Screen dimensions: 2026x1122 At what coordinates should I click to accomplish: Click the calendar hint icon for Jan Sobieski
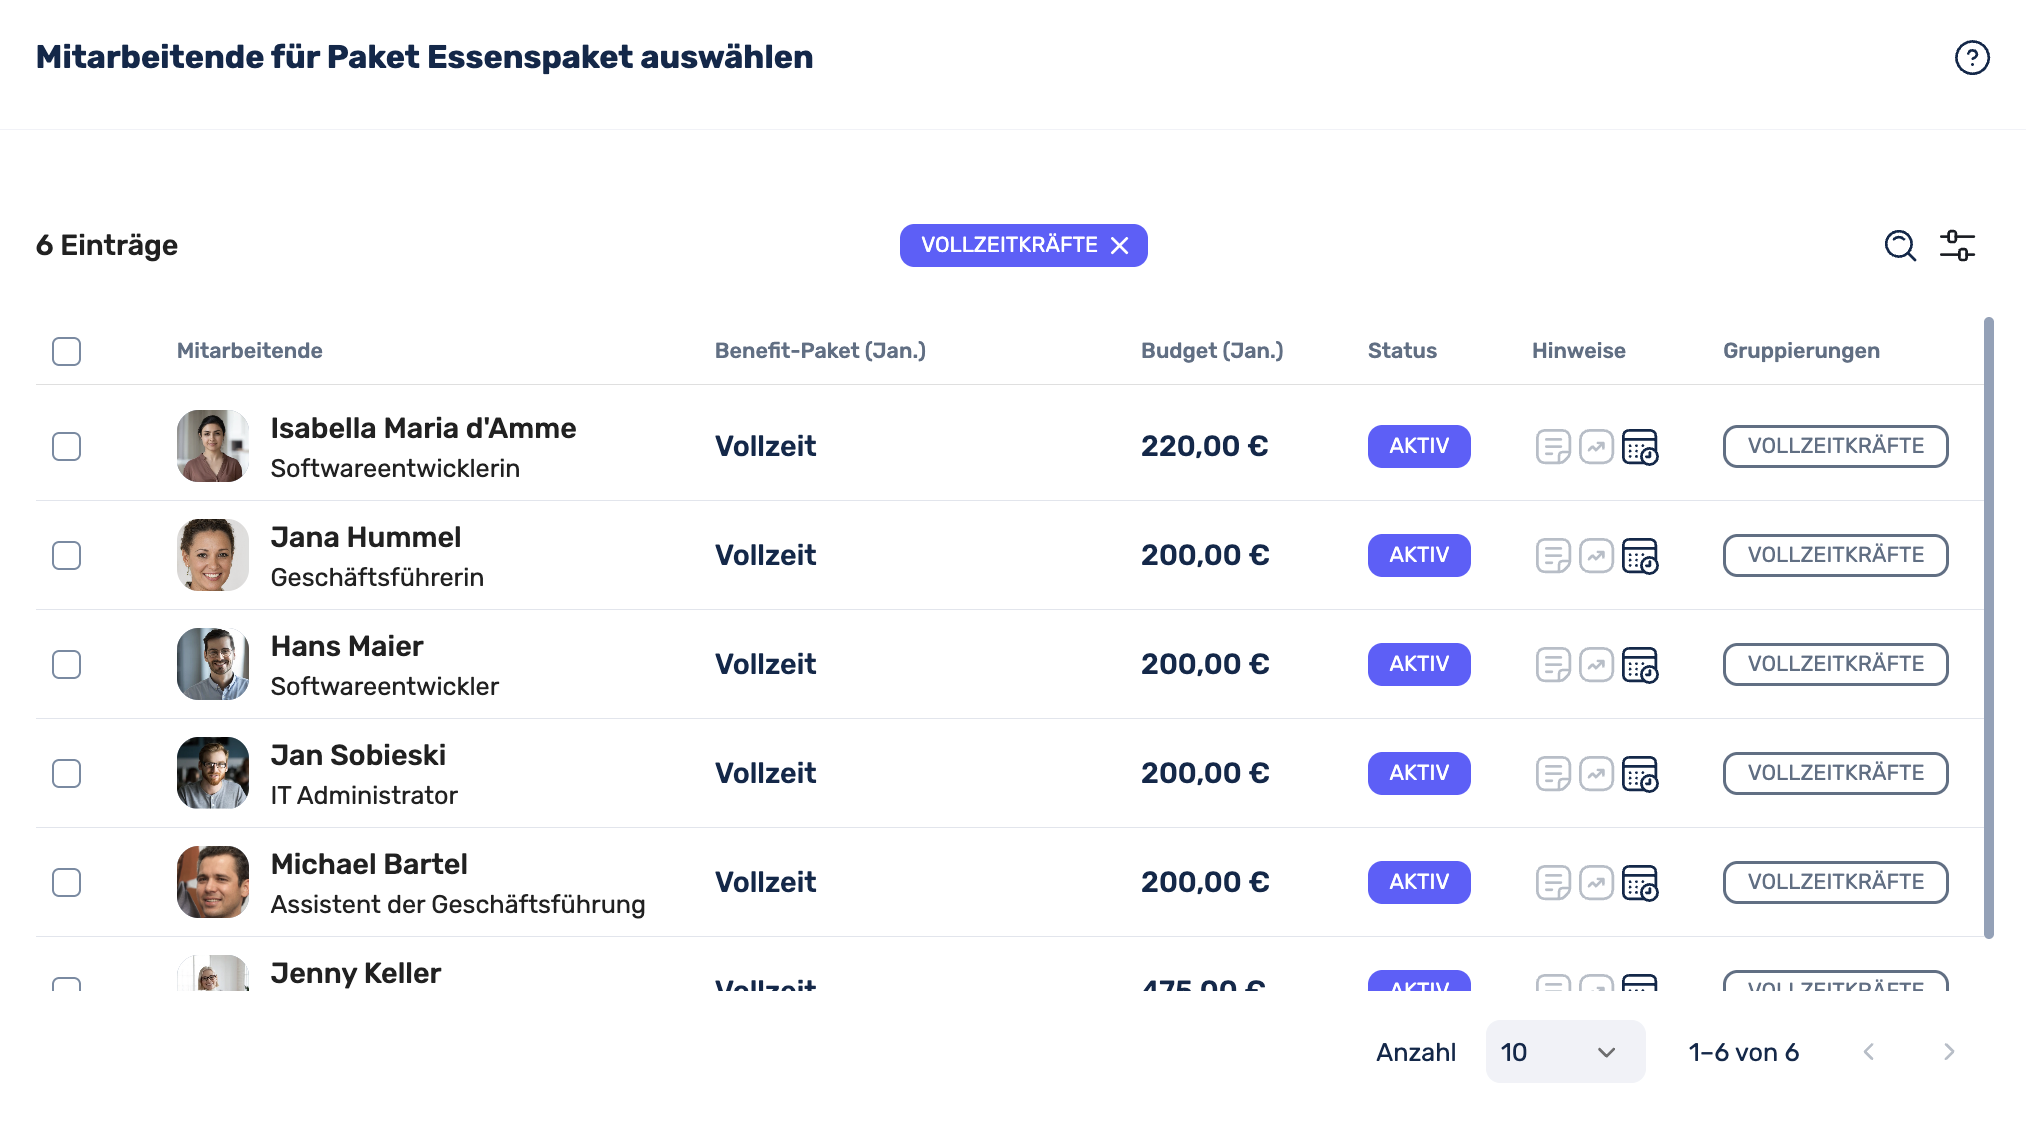1640,774
